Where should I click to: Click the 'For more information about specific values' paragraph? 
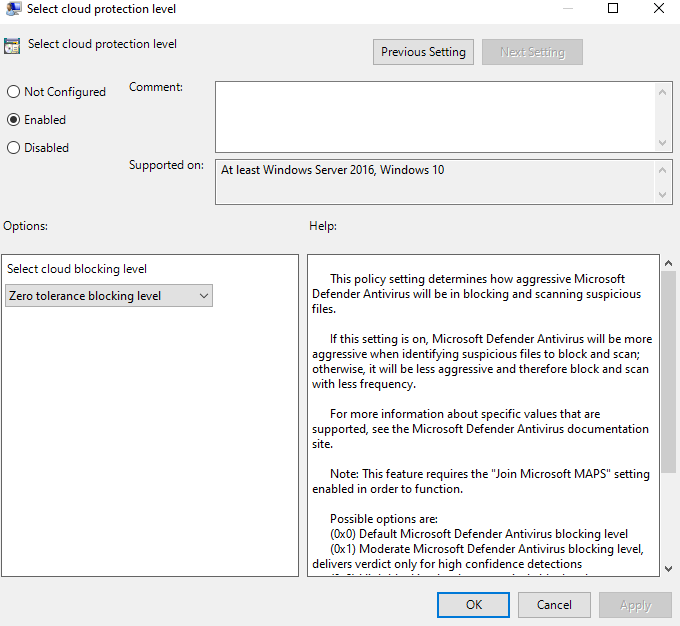pyautogui.click(x=481, y=429)
